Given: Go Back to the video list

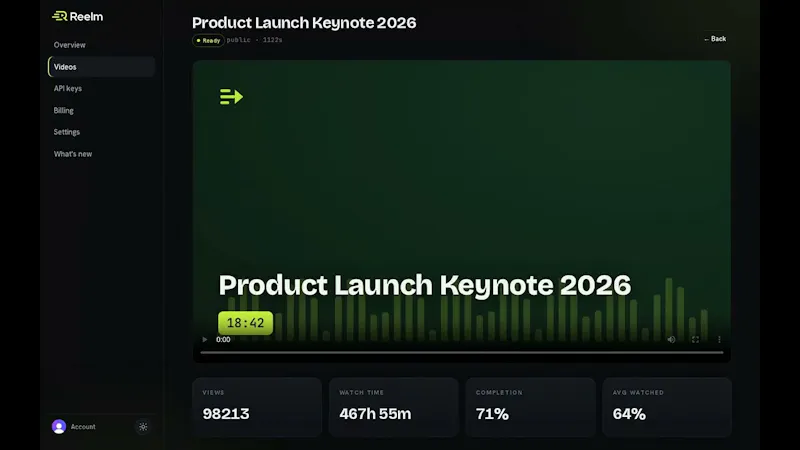Looking at the screenshot, I should tap(715, 39).
